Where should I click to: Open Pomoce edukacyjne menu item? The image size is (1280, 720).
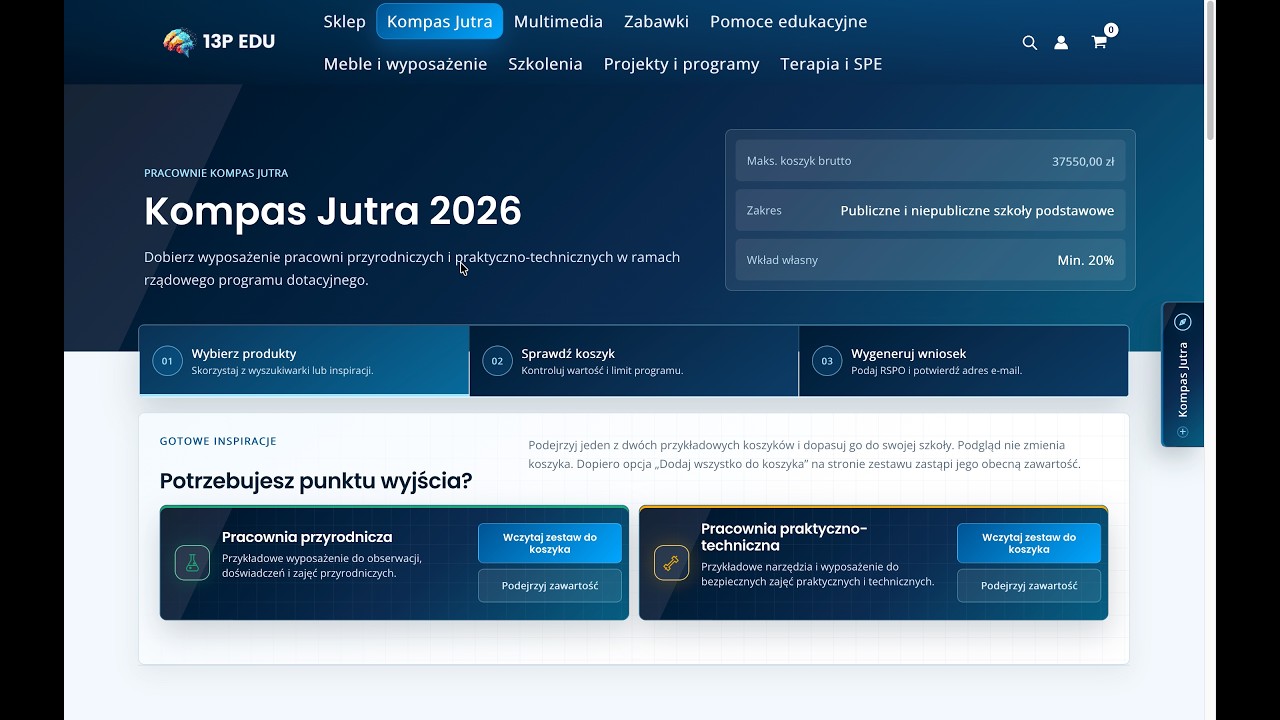[788, 21]
